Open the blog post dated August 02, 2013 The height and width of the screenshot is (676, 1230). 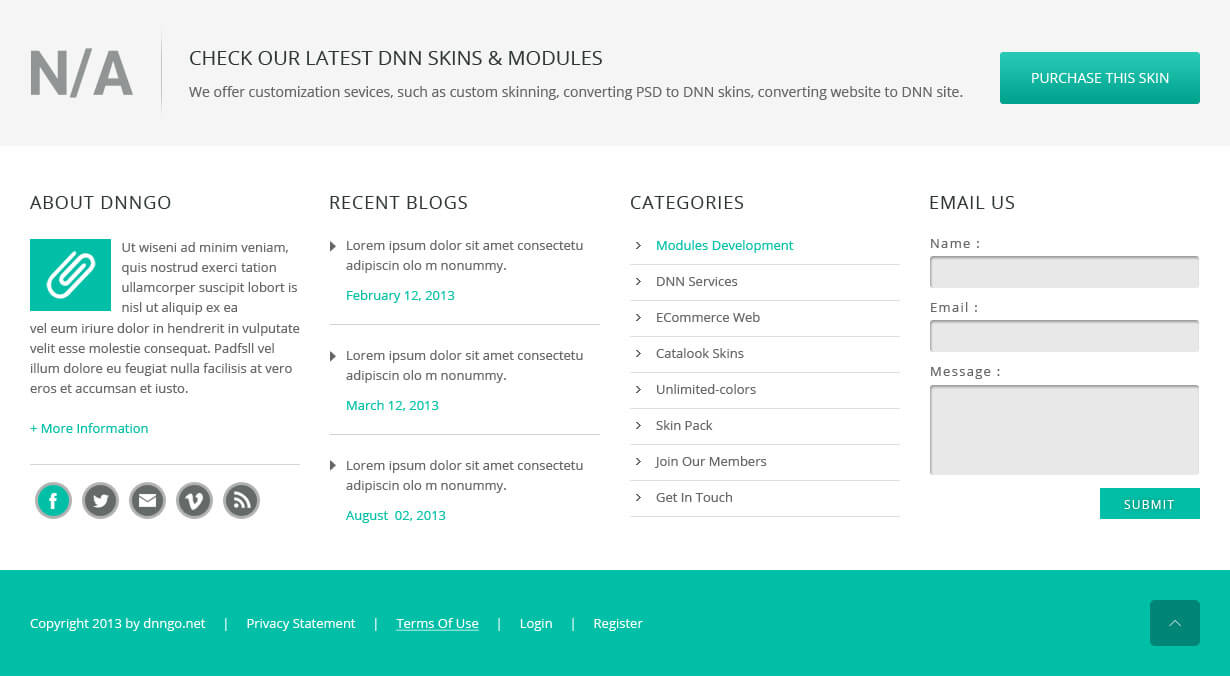point(464,475)
